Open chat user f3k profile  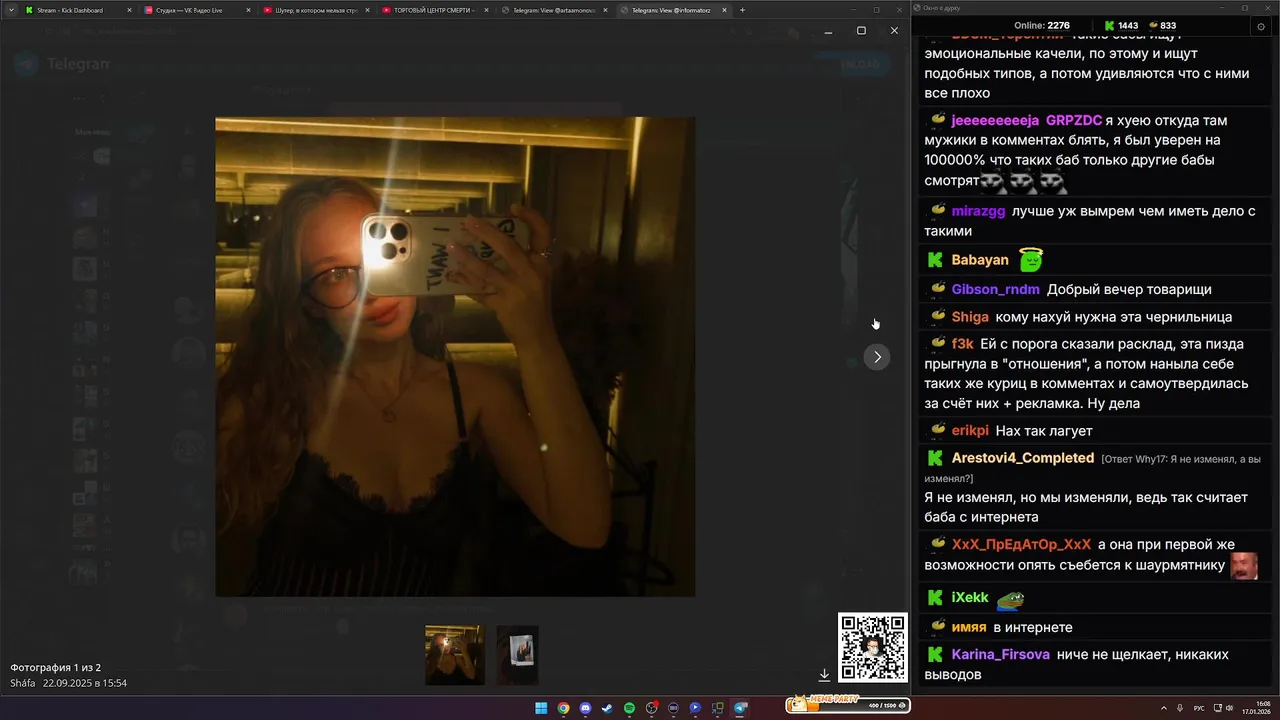[963, 344]
